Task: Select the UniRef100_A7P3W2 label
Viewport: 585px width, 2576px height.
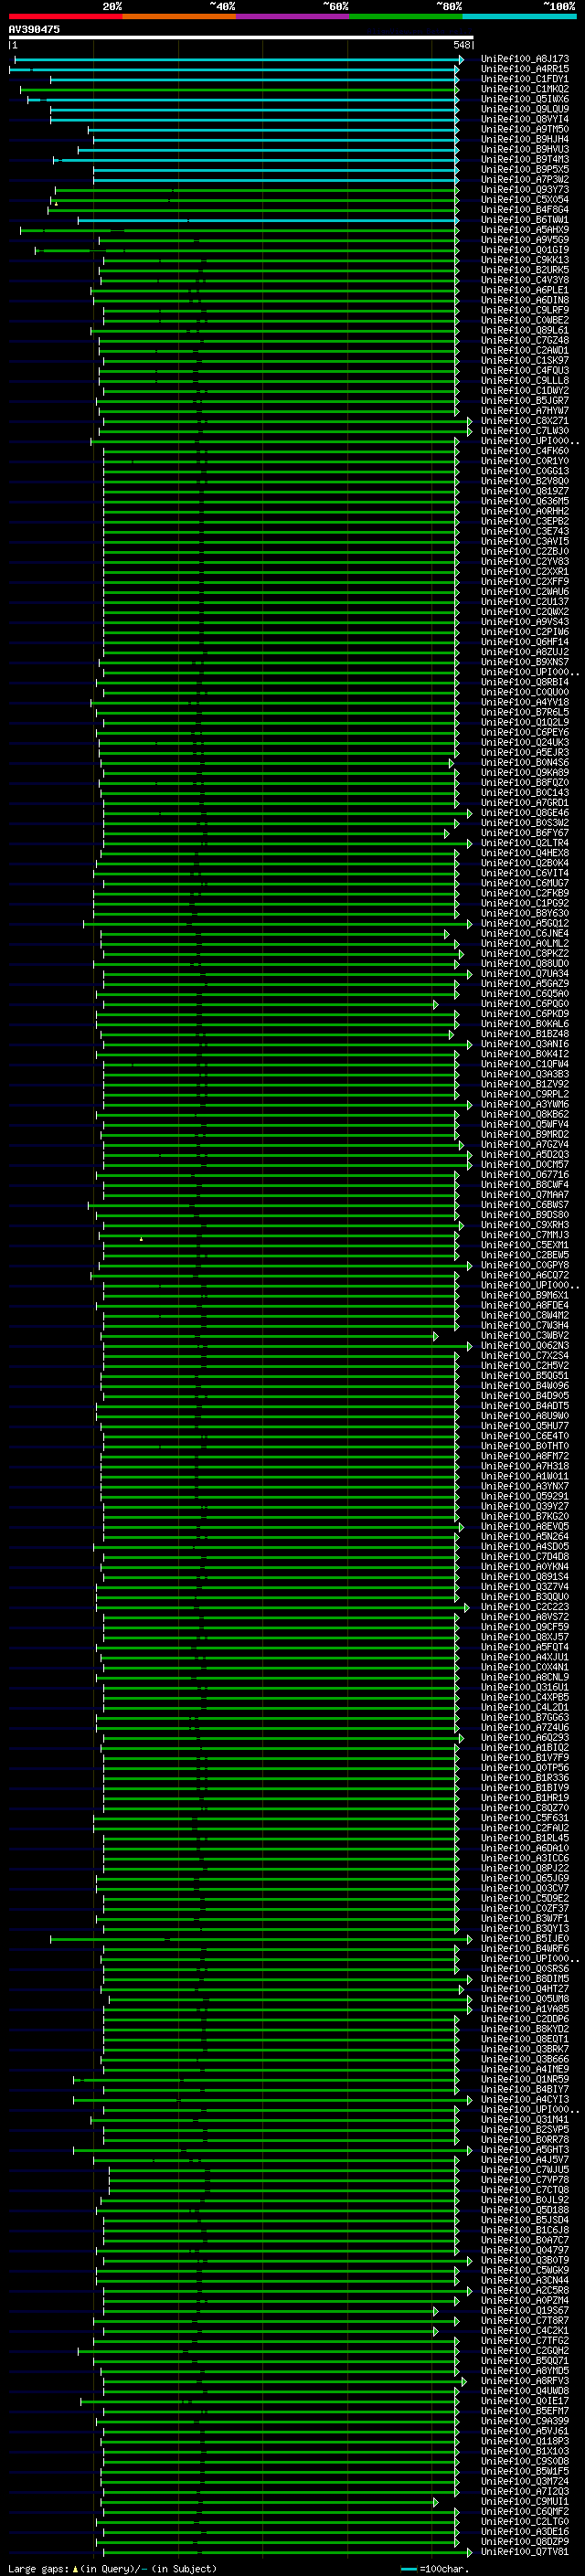Action: coord(525,179)
